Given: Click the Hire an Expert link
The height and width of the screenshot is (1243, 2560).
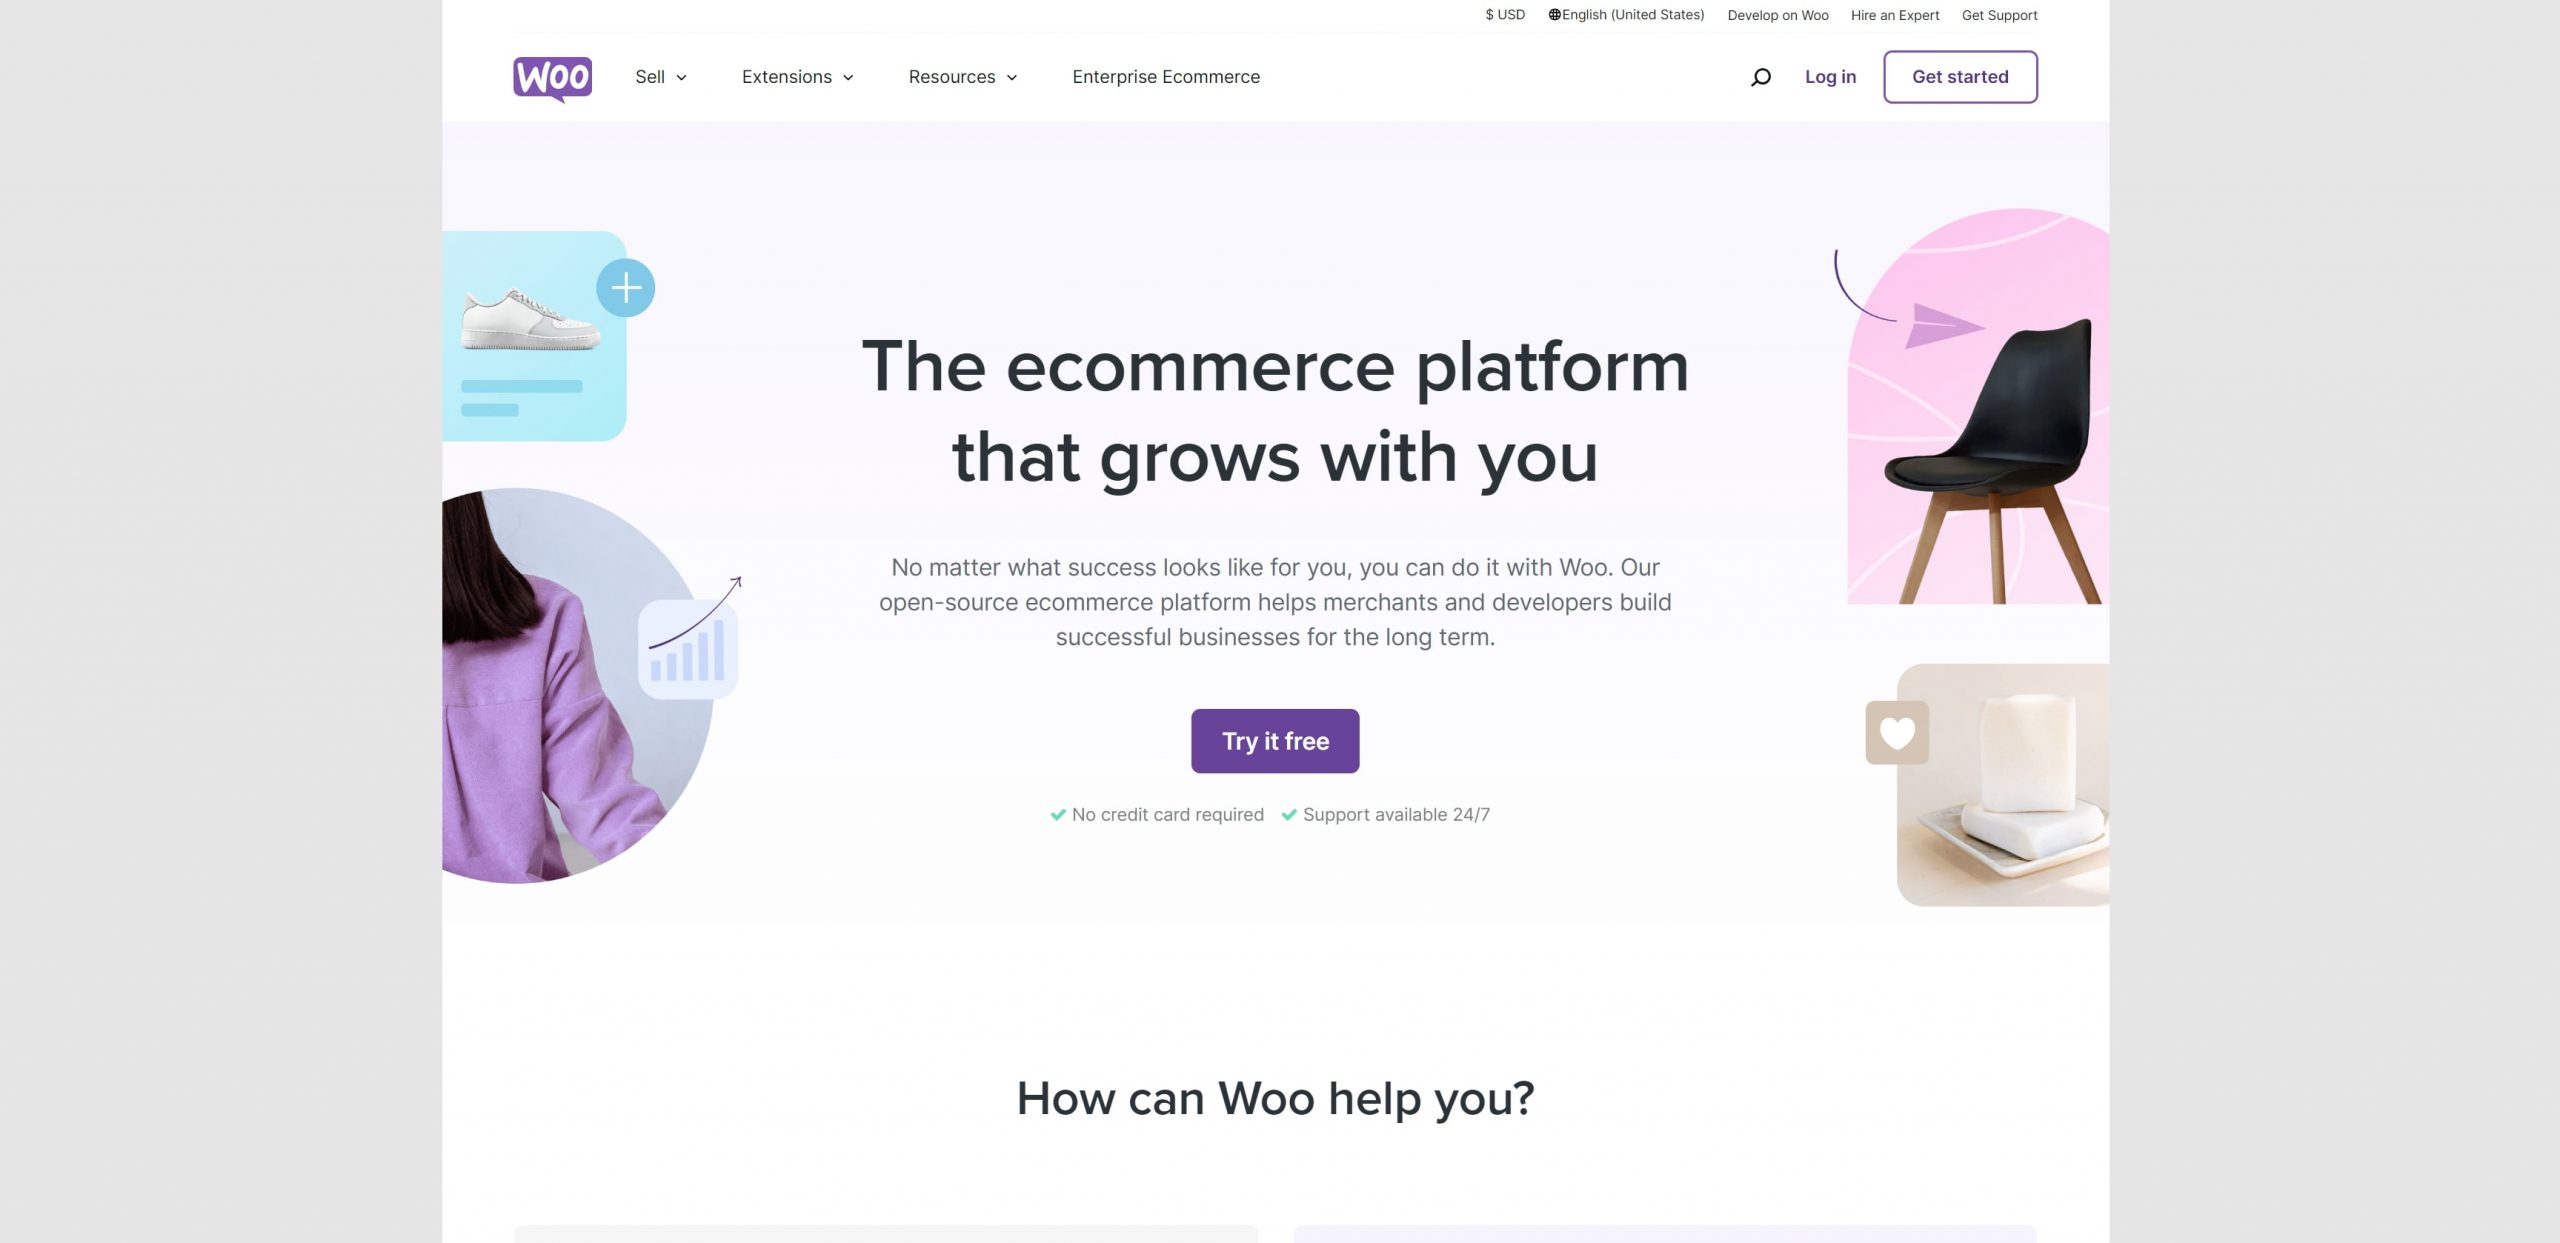Looking at the screenshot, I should point(1894,15).
